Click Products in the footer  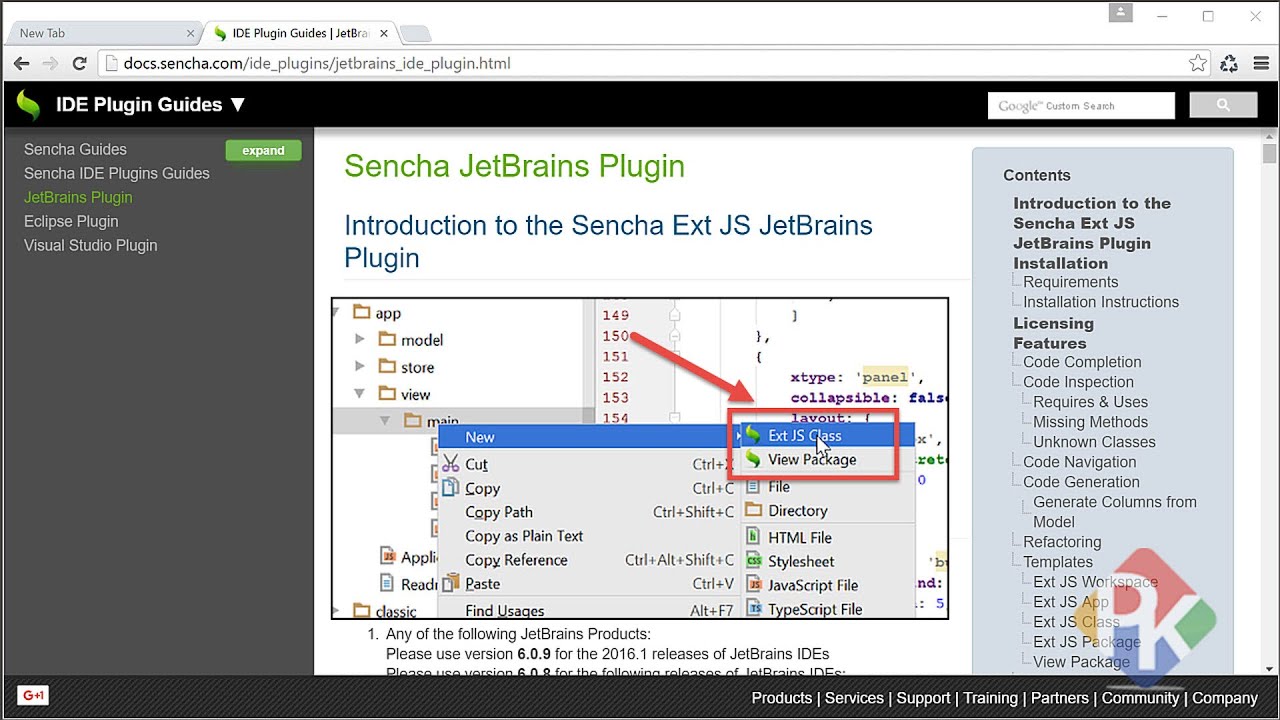pos(782,698)
